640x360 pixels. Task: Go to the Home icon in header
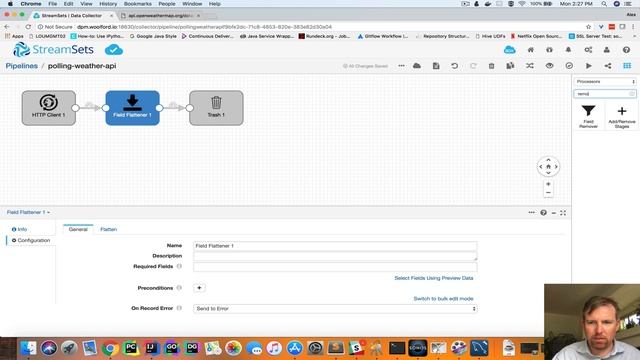coord(531,50)
